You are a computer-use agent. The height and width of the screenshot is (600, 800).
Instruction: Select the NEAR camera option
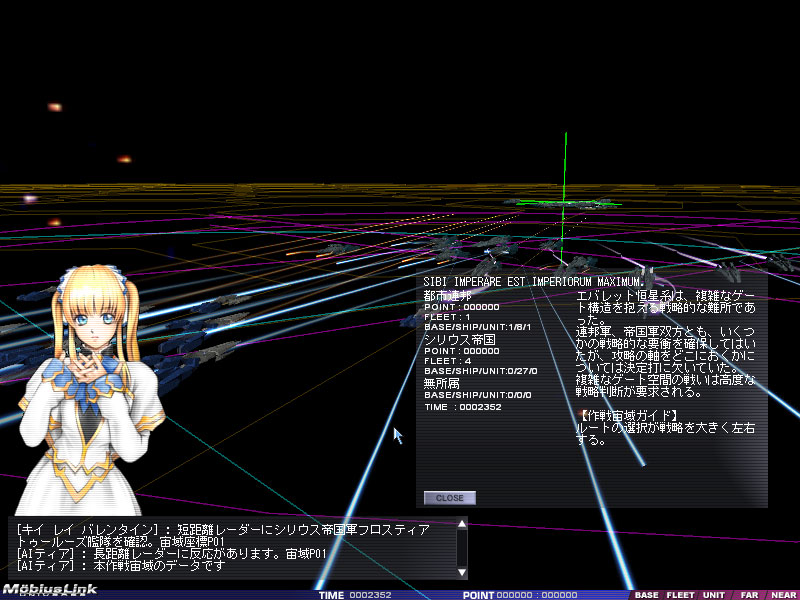pyautogui.click(x=783, y=595)
